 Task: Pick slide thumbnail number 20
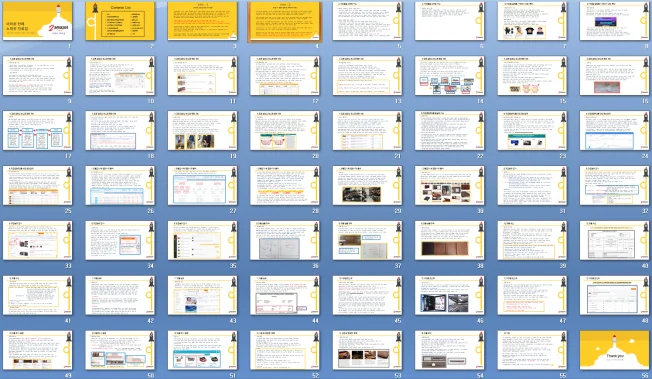click(285, 131)
